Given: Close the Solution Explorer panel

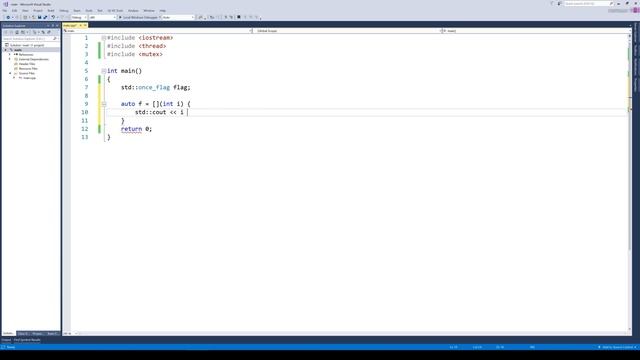Looking at the screenshot, I should coord(58,26).
